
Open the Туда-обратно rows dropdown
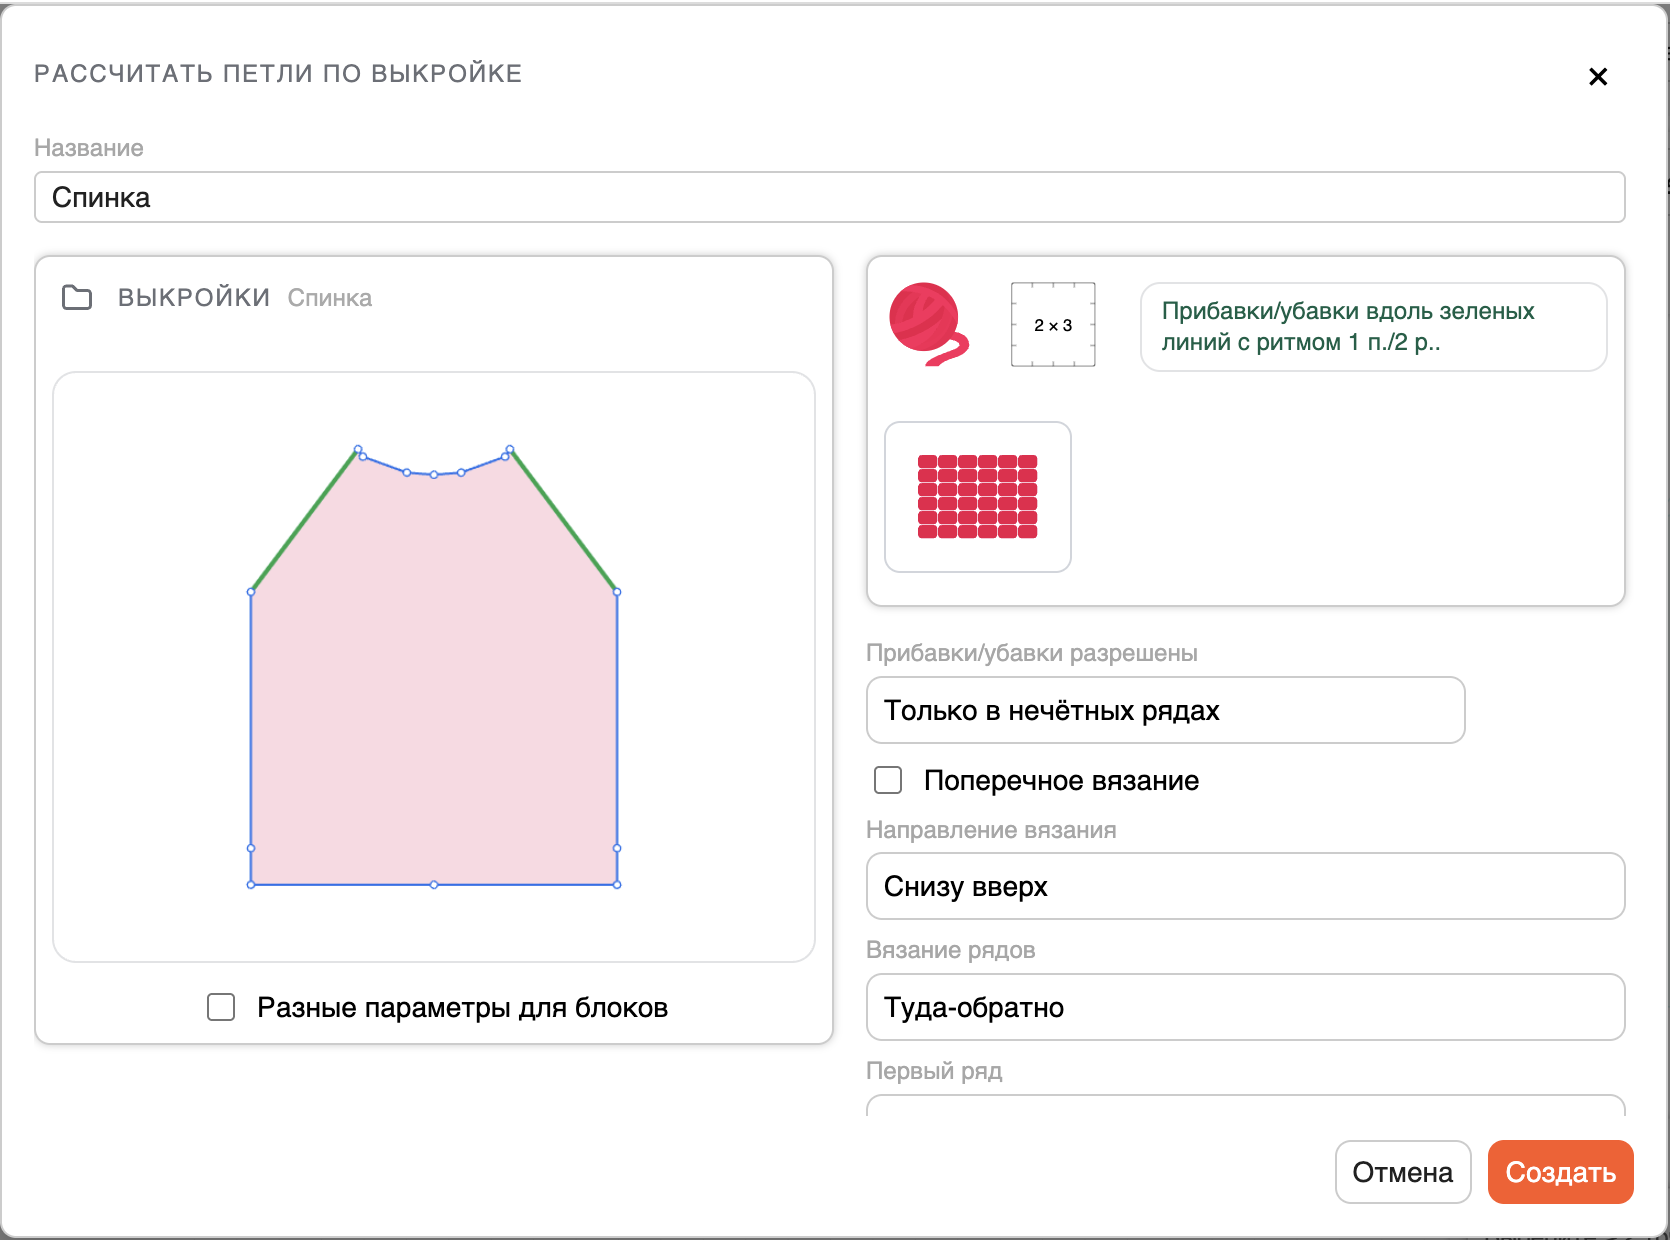(1245, 1007)
